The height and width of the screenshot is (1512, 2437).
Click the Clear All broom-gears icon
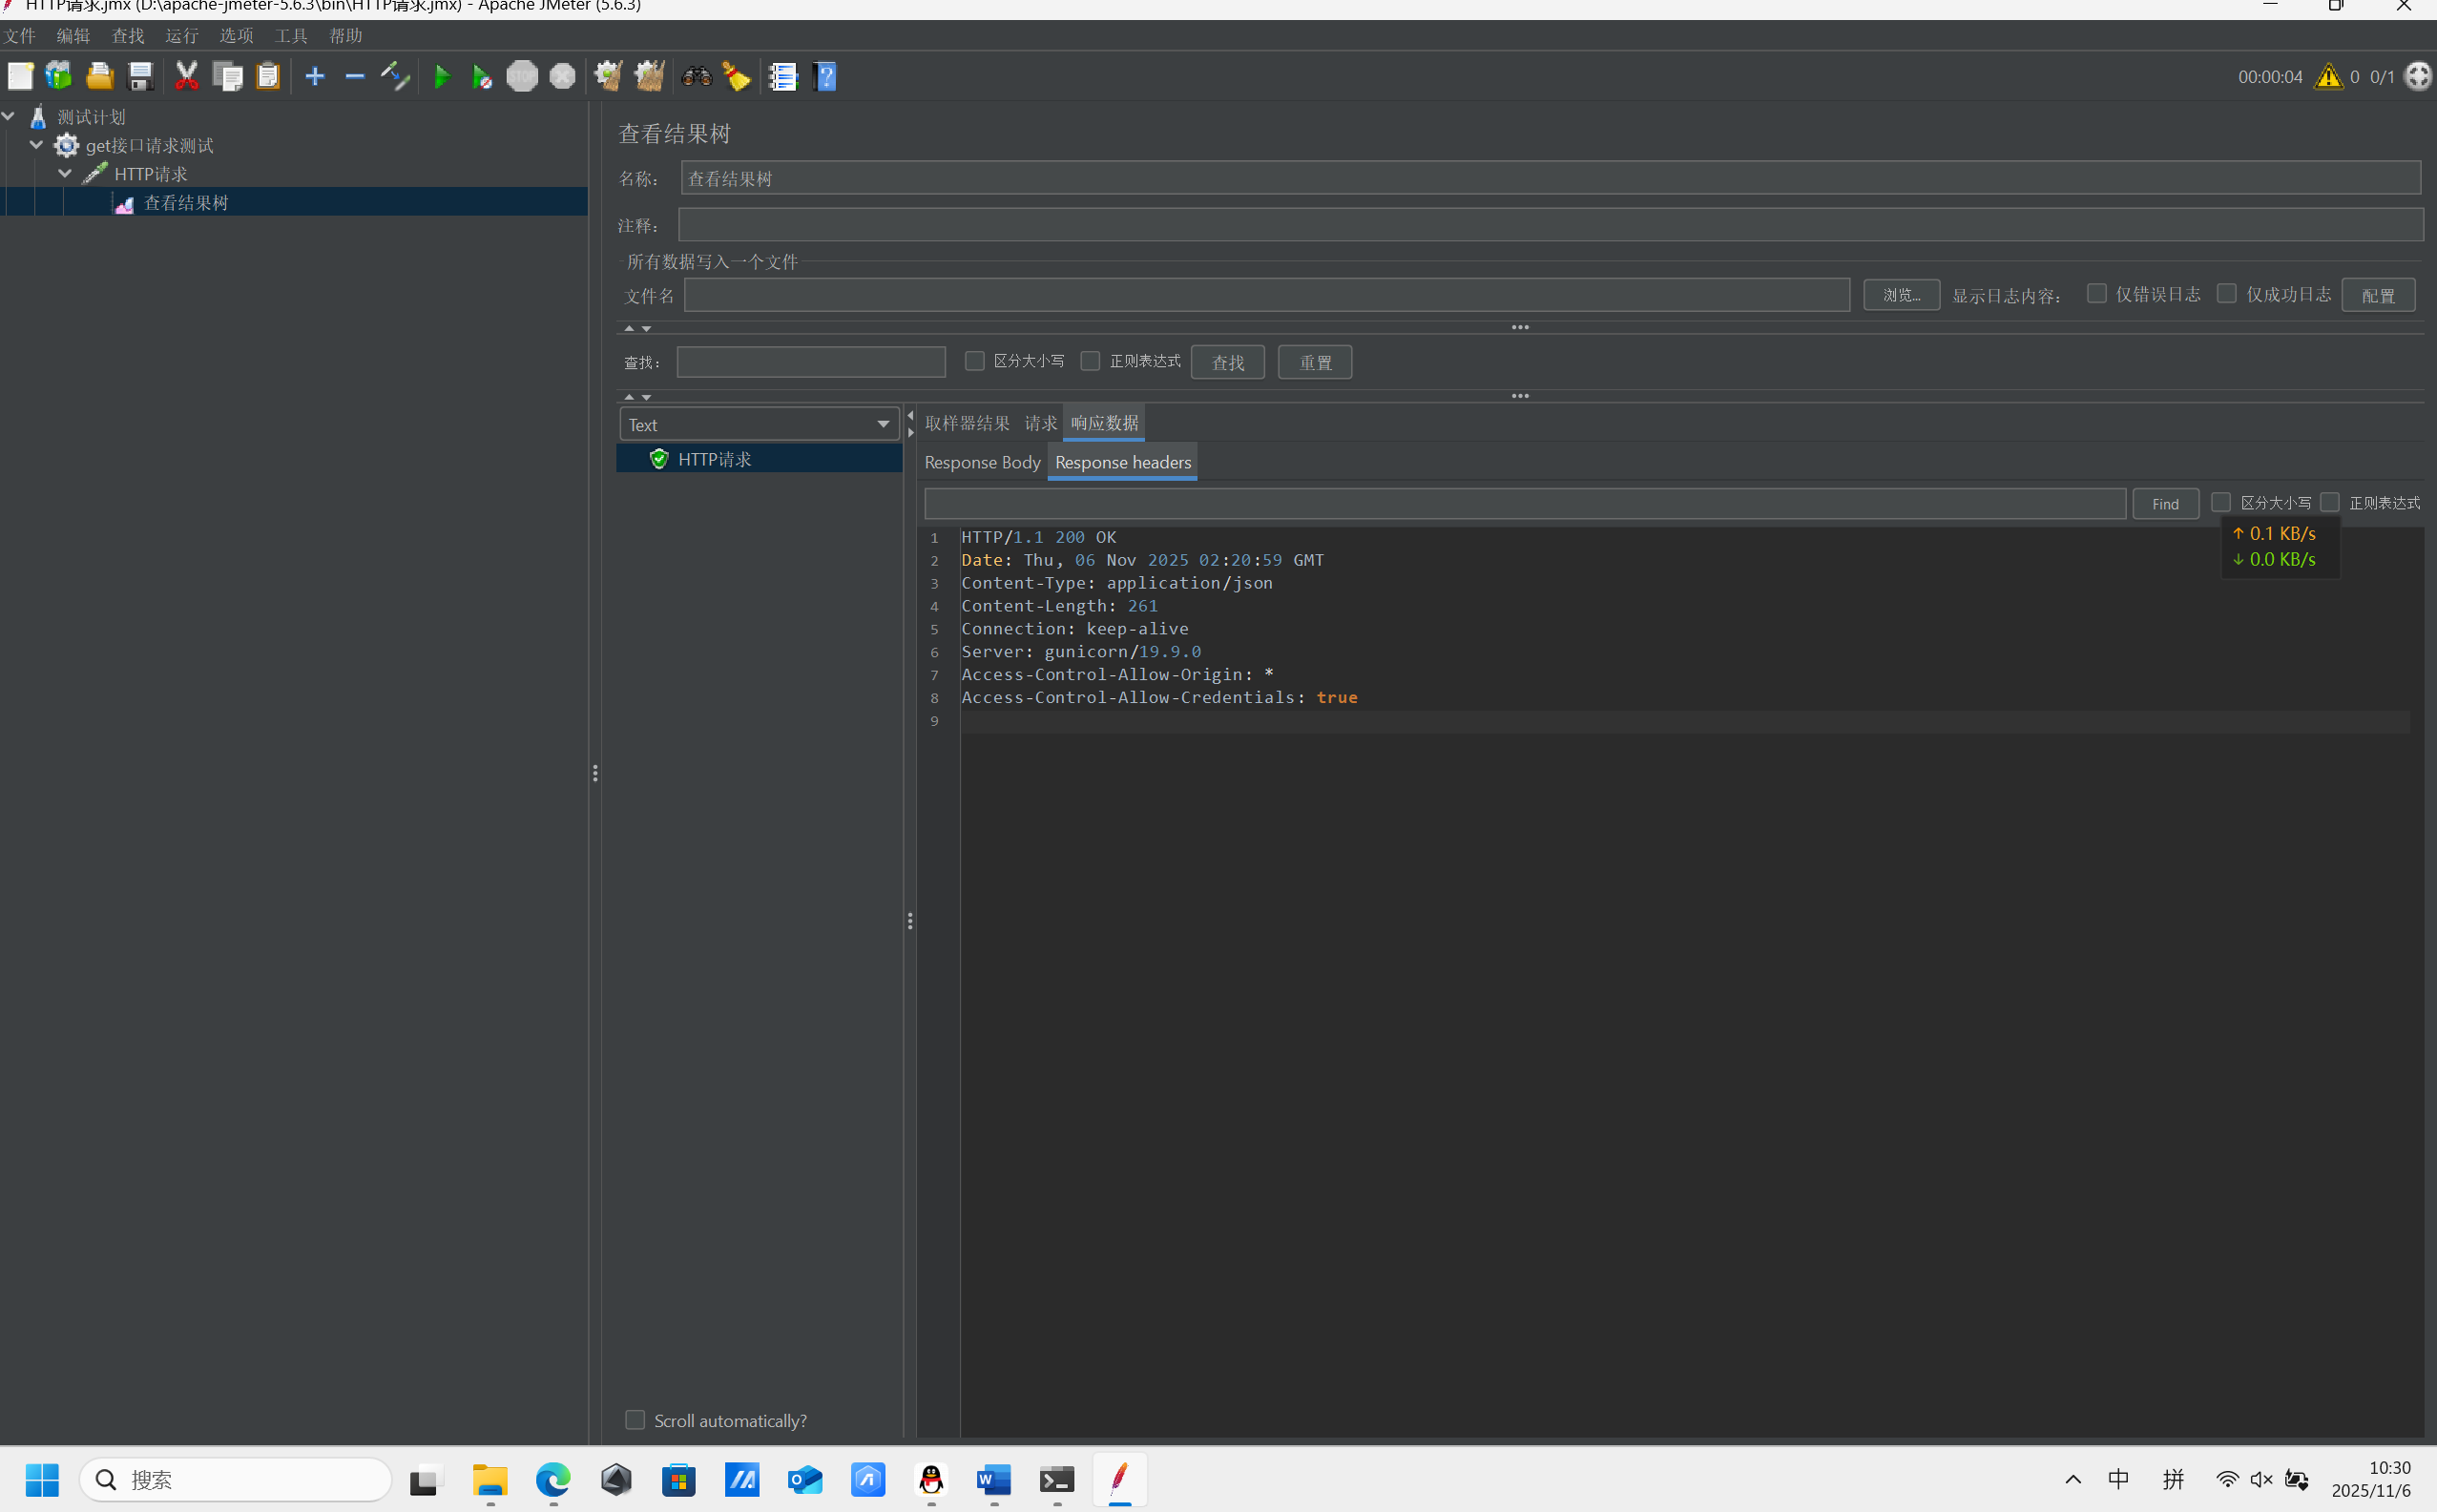[649, 77]
